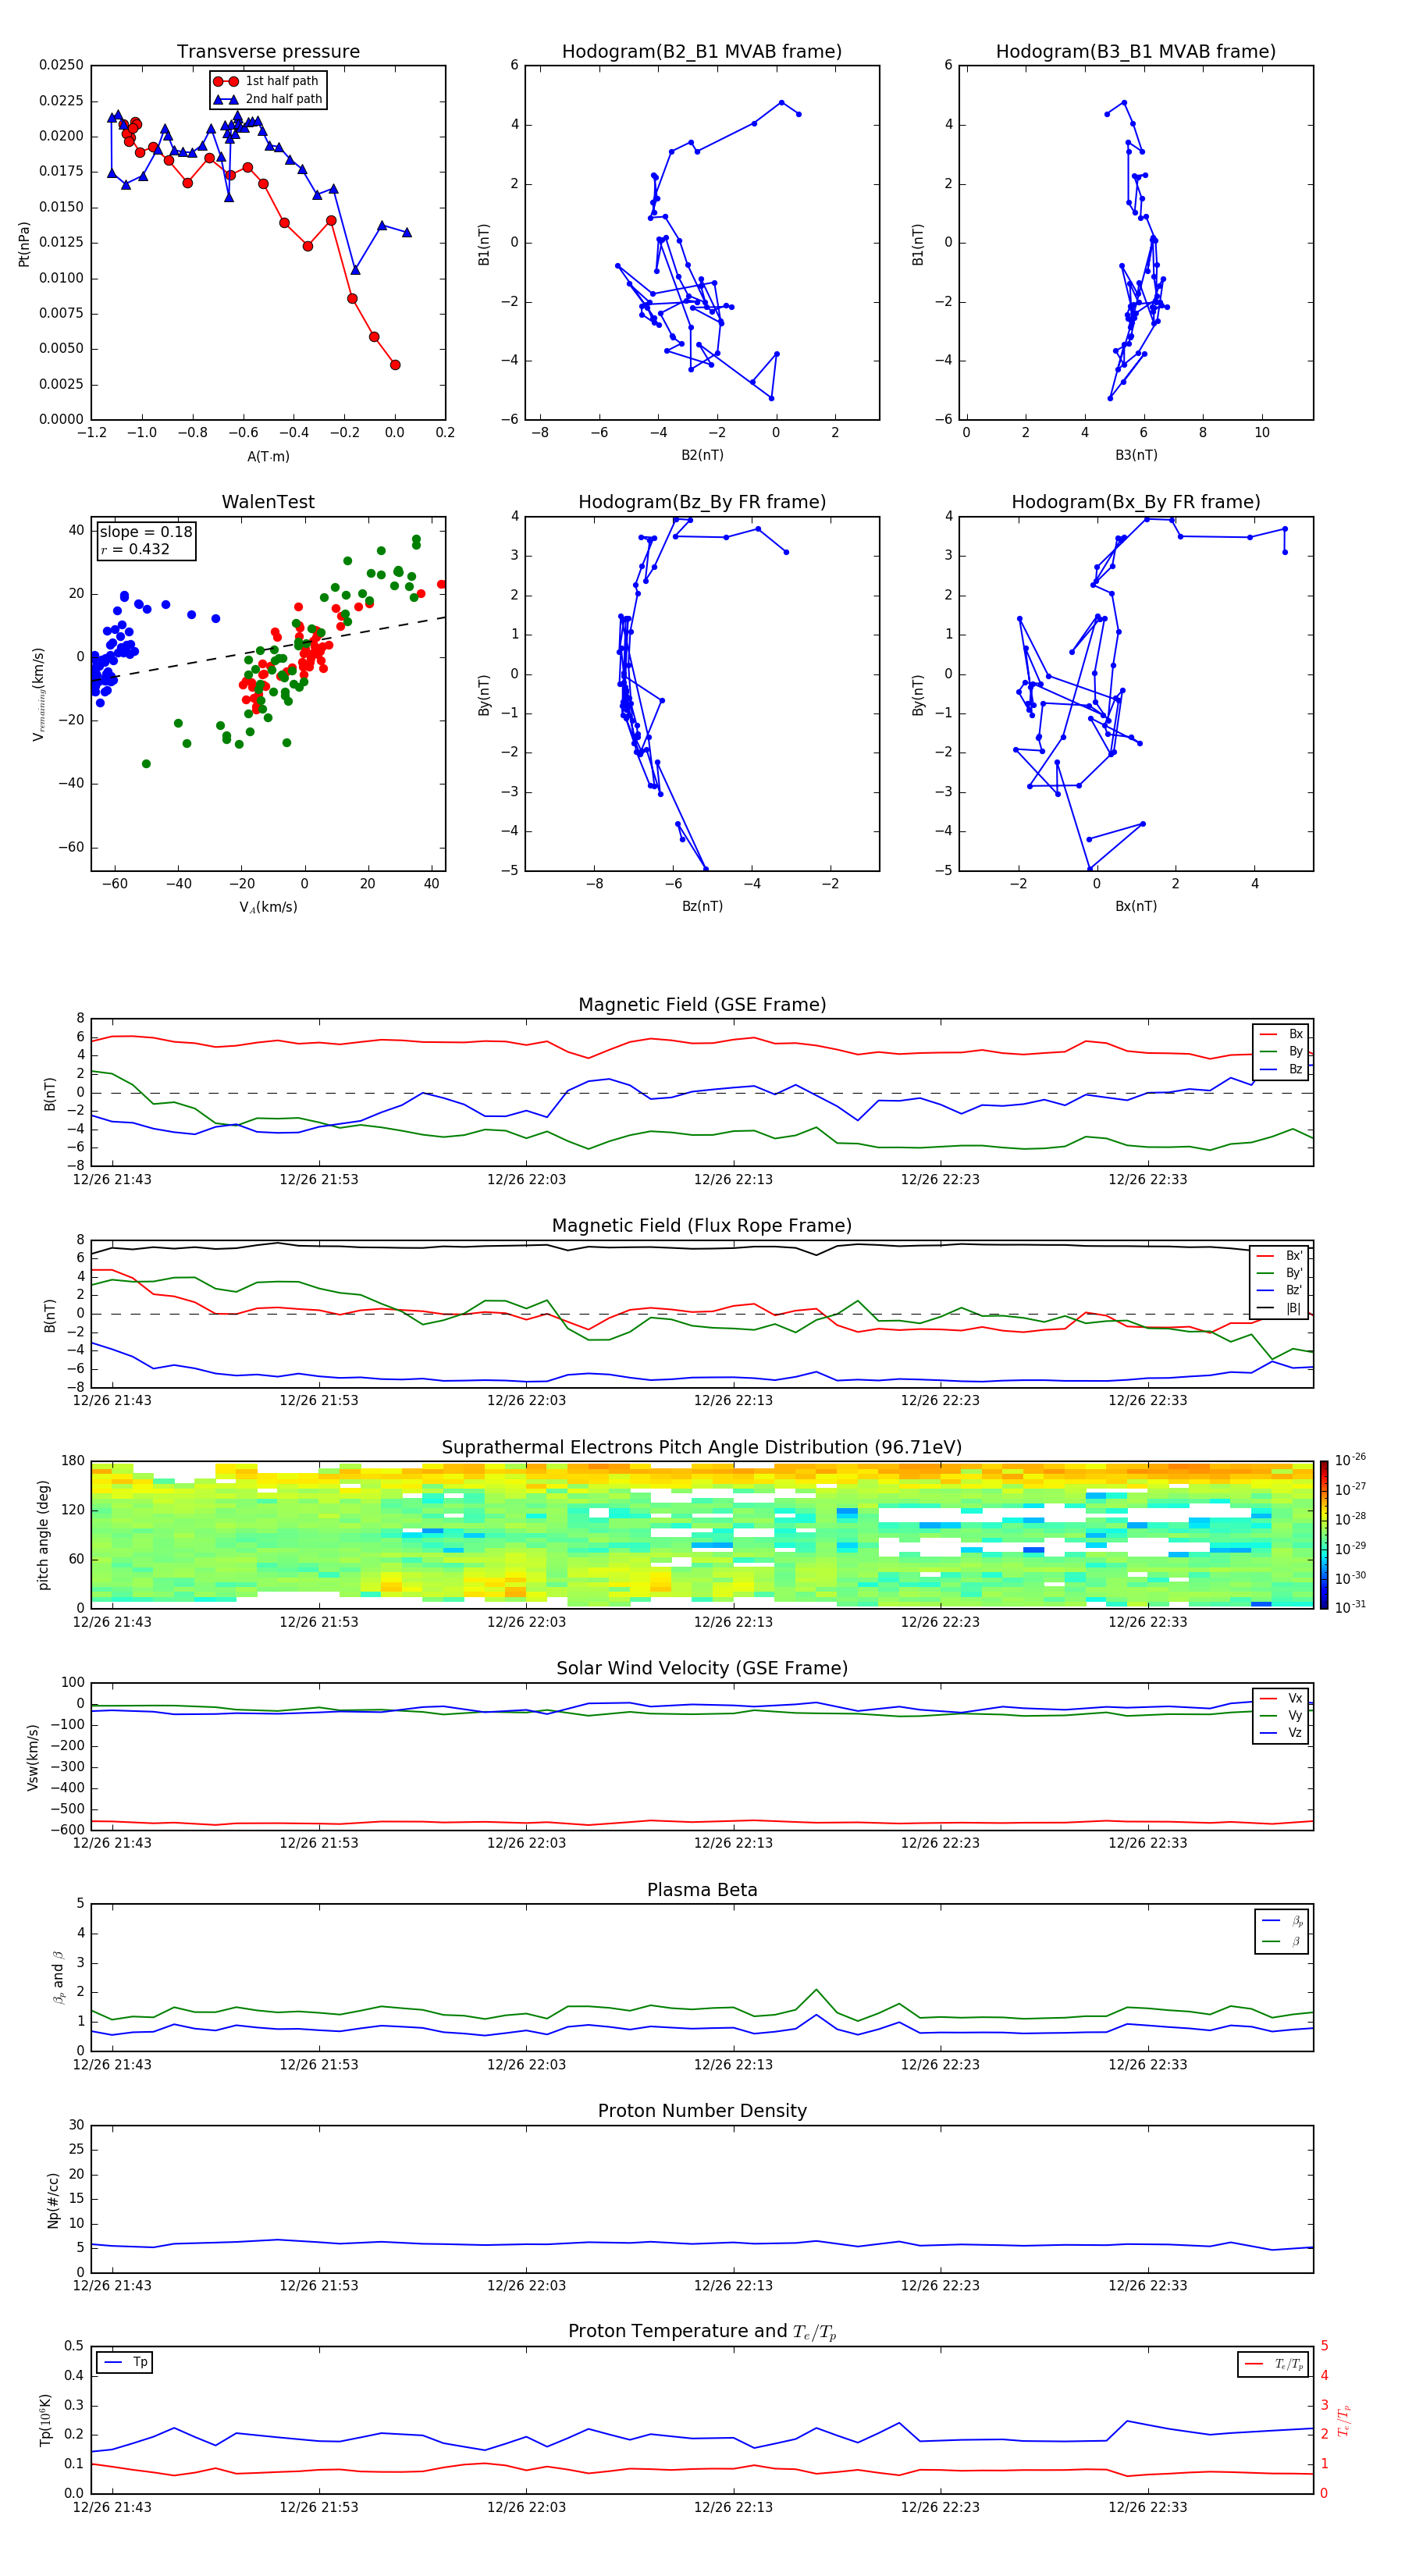Click the "Transverse pressure" plot title

tap(268, 52)
